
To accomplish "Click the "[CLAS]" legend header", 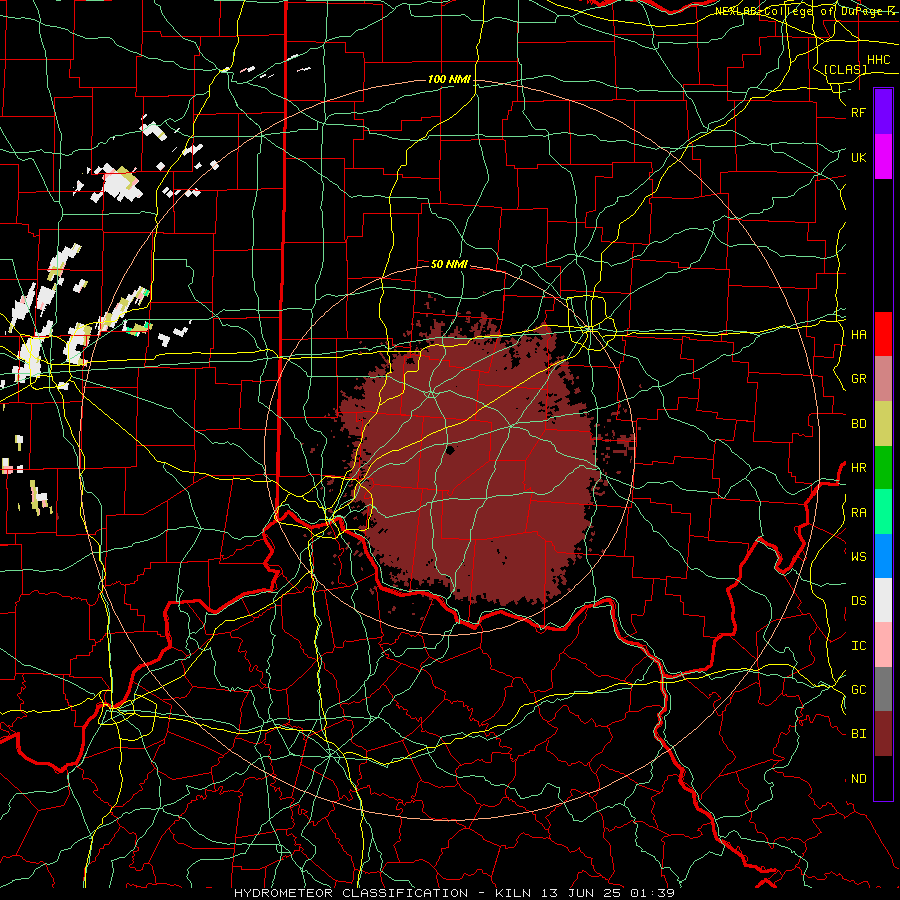I will click(845, 69).
